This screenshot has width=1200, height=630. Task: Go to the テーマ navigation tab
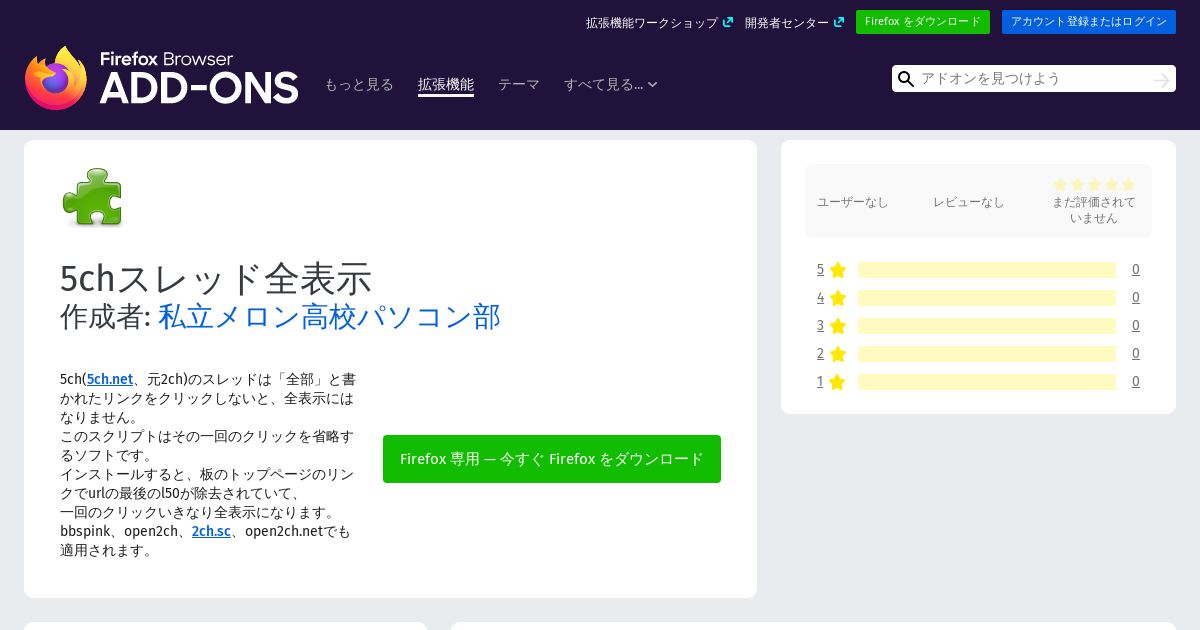tap(519, 85)
